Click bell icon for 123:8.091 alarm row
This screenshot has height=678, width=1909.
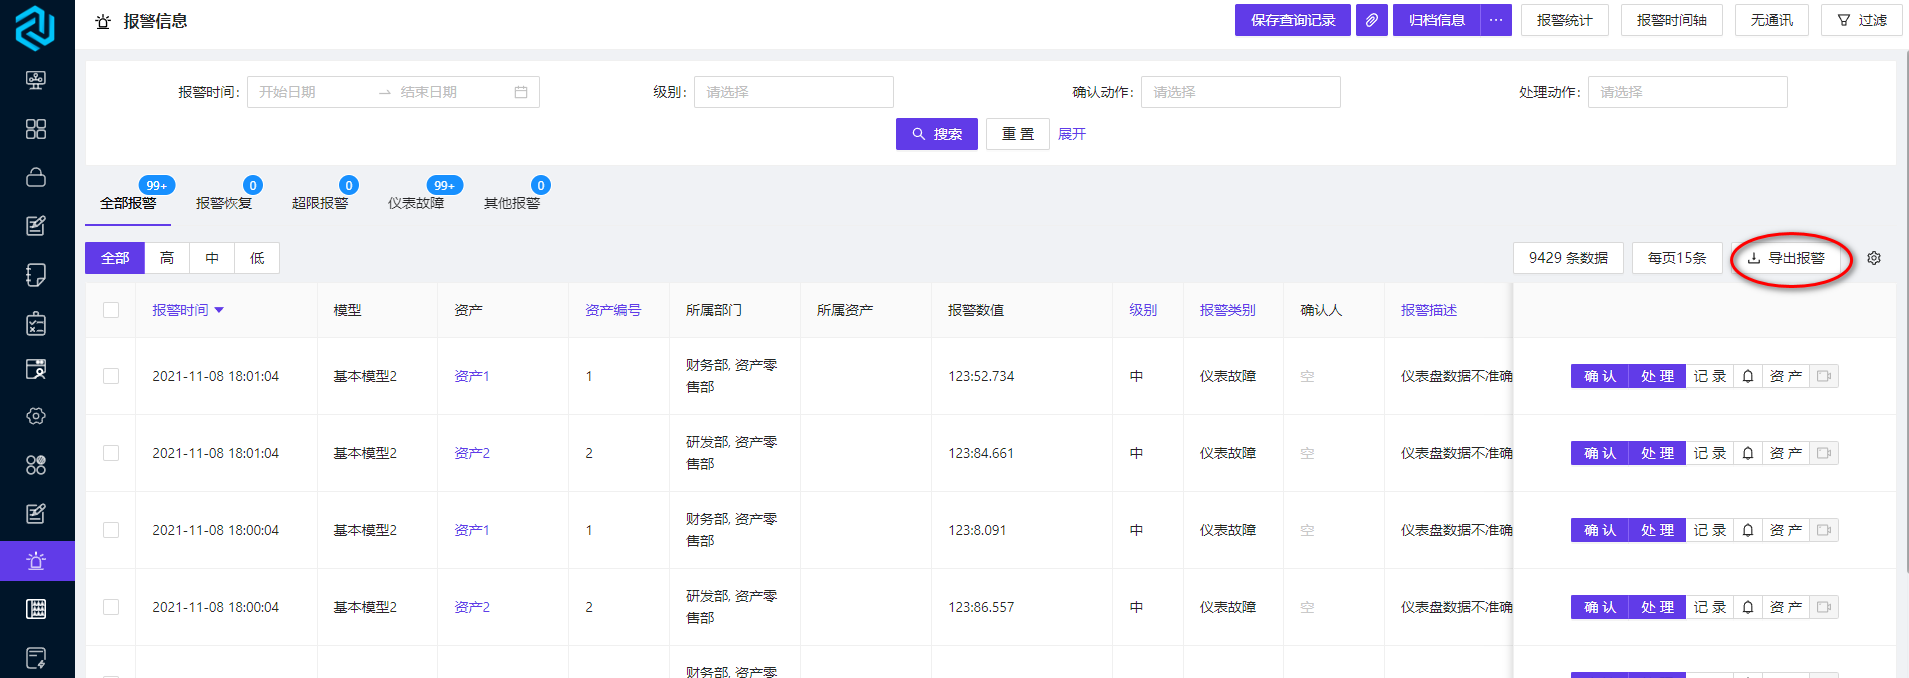click(1748, 530)
